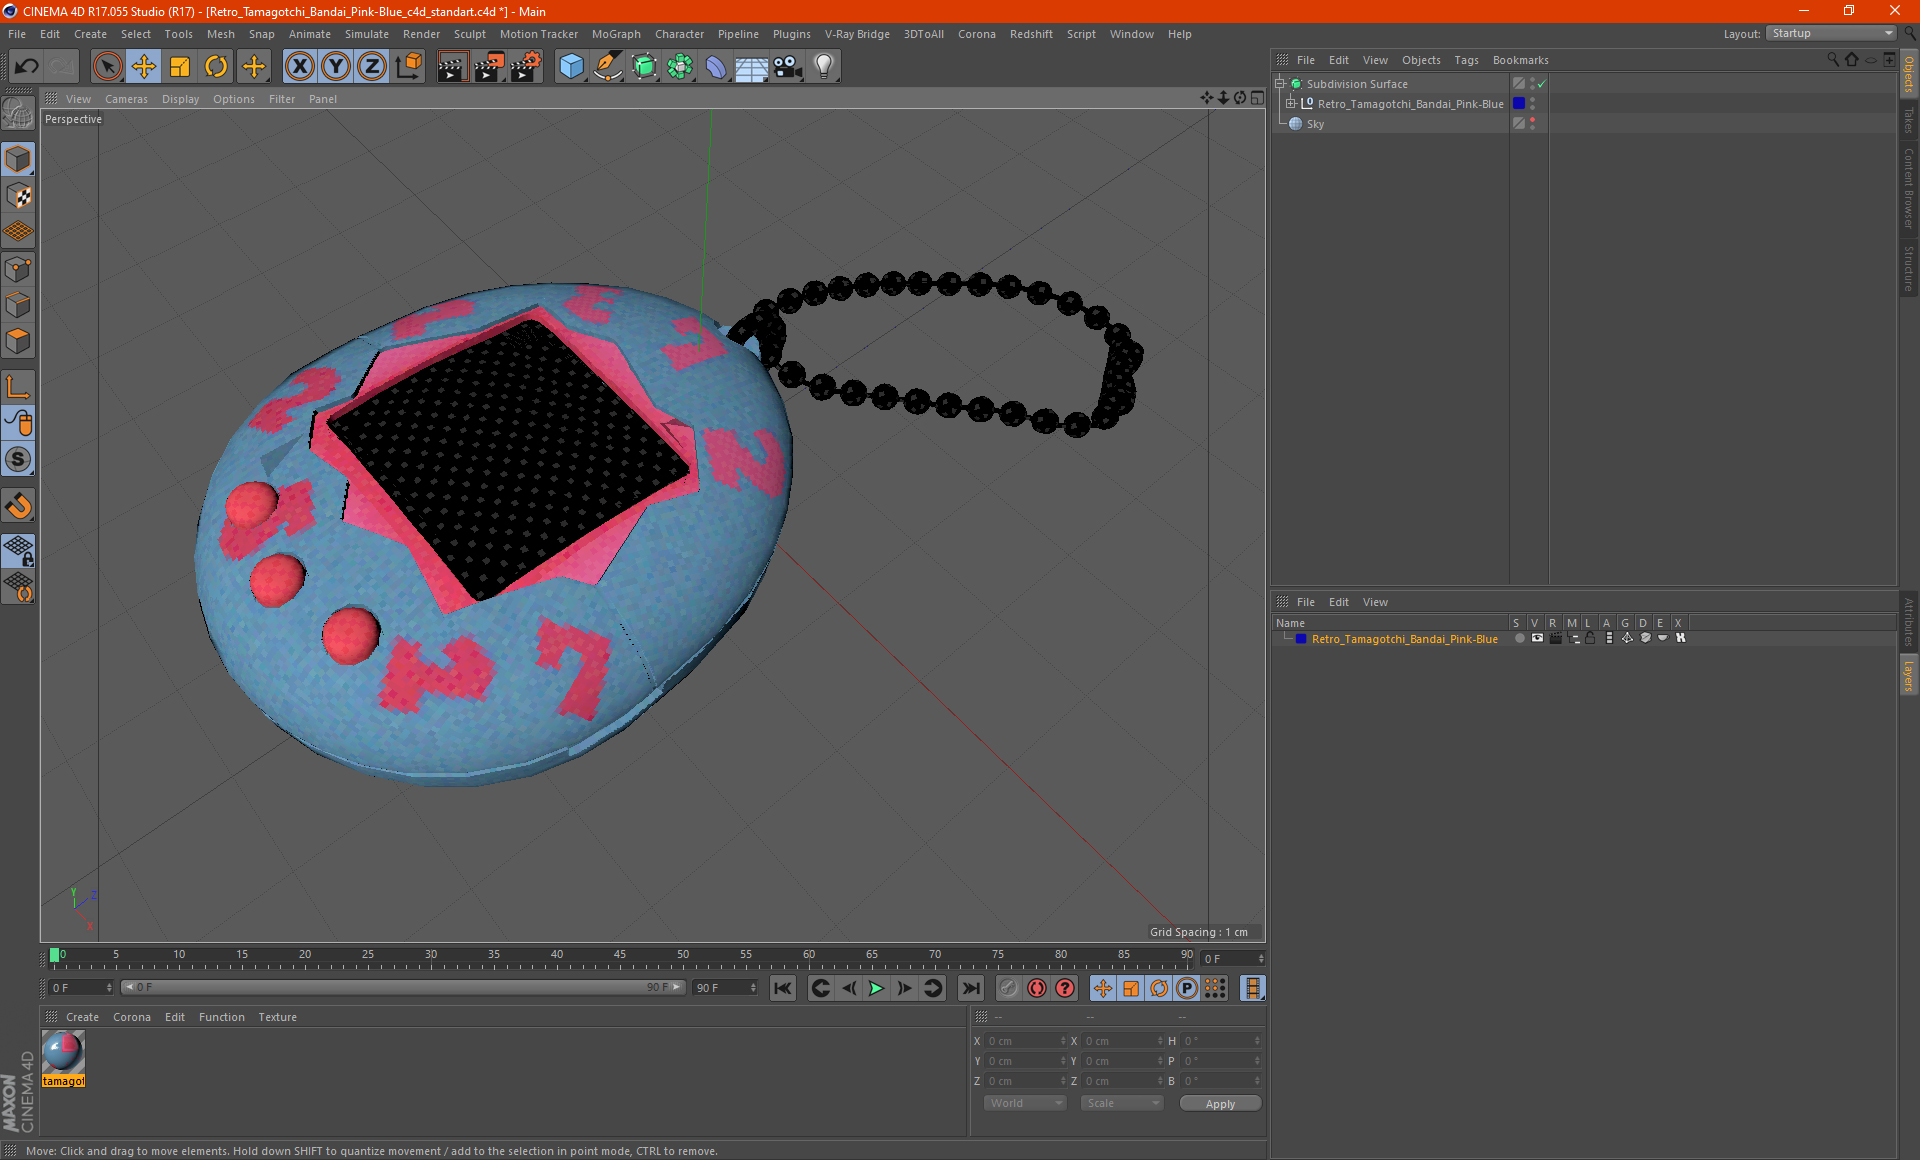Open Bookmarks in Object Manager
Image resolution: width=1920 pixels, height=1160 pixels.
(1520, 60)
